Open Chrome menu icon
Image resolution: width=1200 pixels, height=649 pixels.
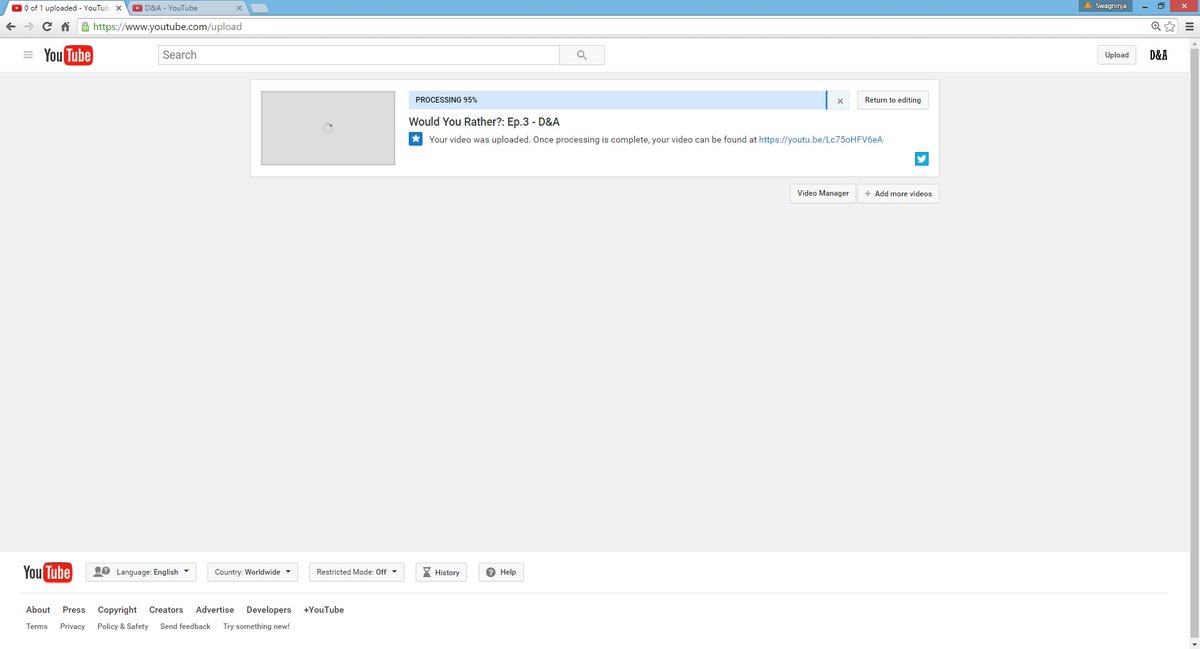1188,26
